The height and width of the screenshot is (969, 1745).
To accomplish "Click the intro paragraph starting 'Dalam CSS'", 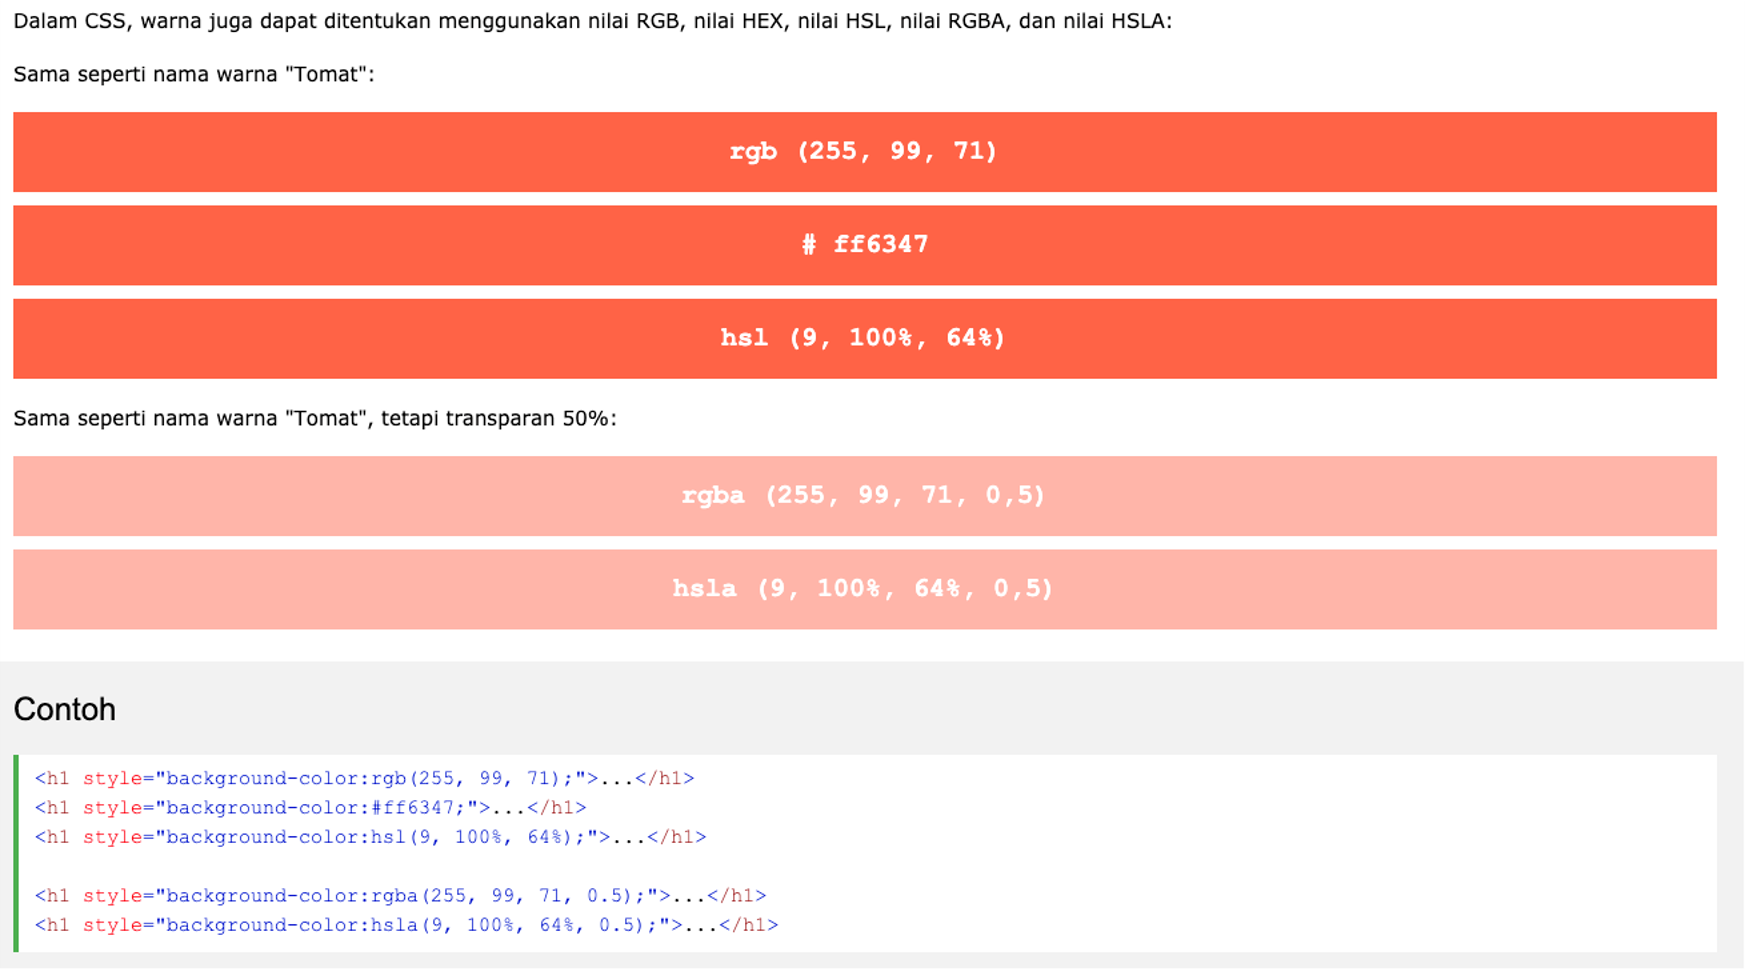I will click(592, 21).
